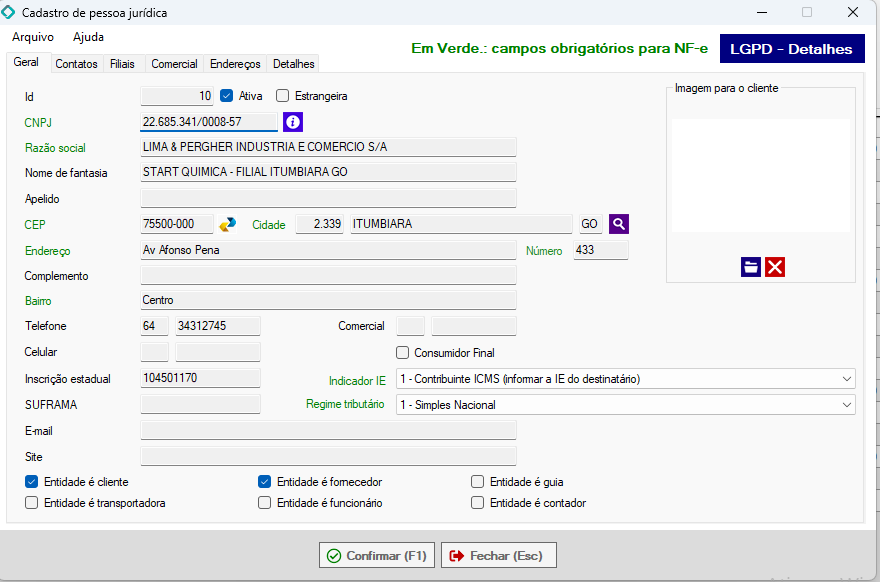The height and width of the screenshot is (582, 880).
Task: Open the Regime tributário dropdown
Action: 847,405
